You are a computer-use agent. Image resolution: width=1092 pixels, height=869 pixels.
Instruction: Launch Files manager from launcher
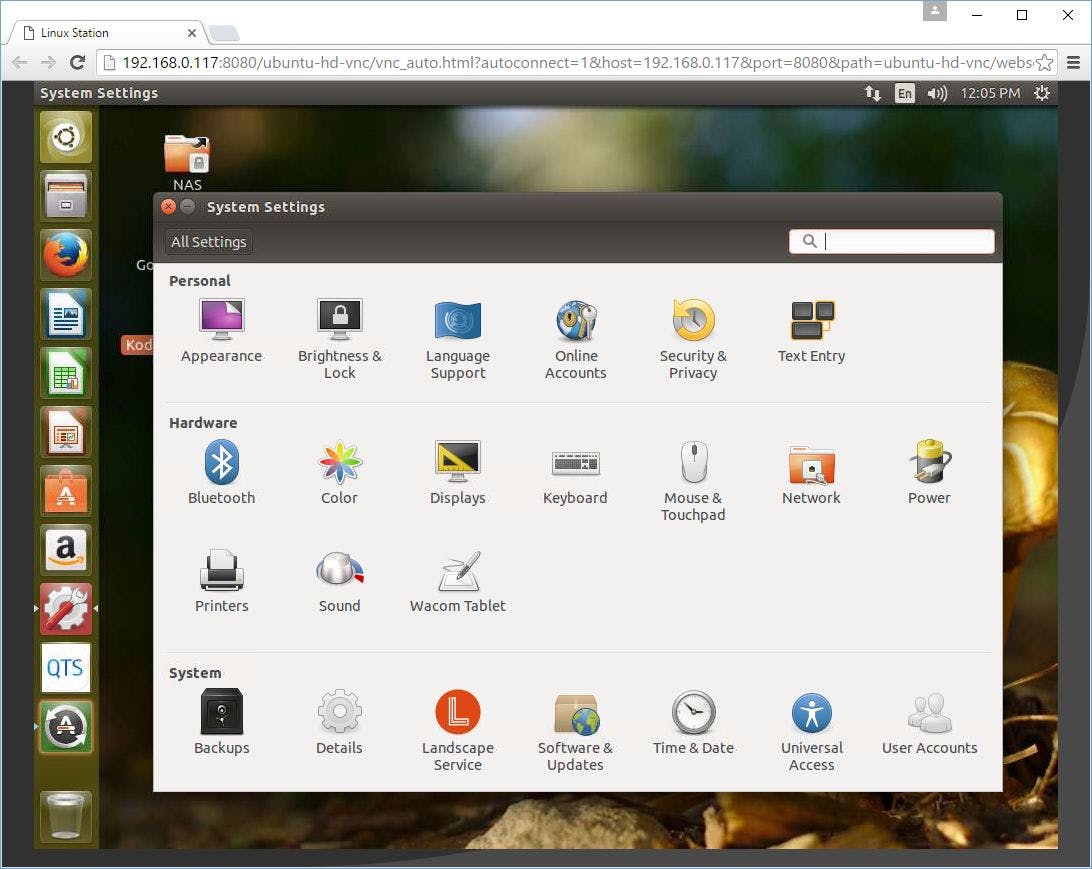[65, 196]
